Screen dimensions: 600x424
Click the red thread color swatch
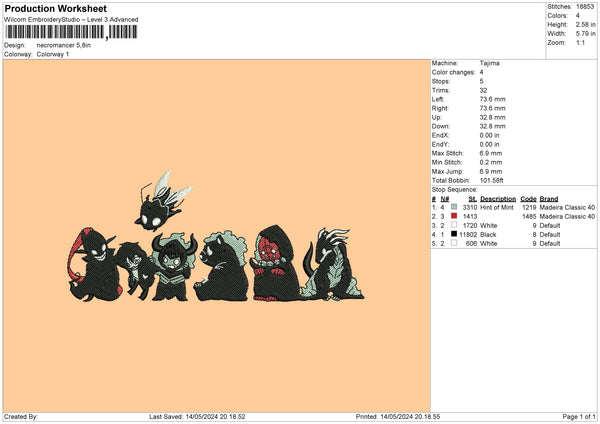point(454,216)
